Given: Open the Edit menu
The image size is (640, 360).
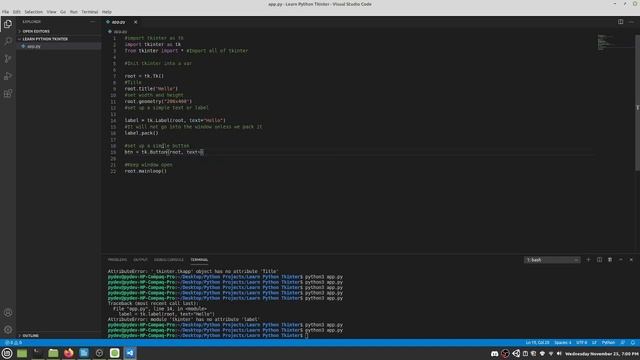Looking at the screenshot, I should tap(17, 12).
